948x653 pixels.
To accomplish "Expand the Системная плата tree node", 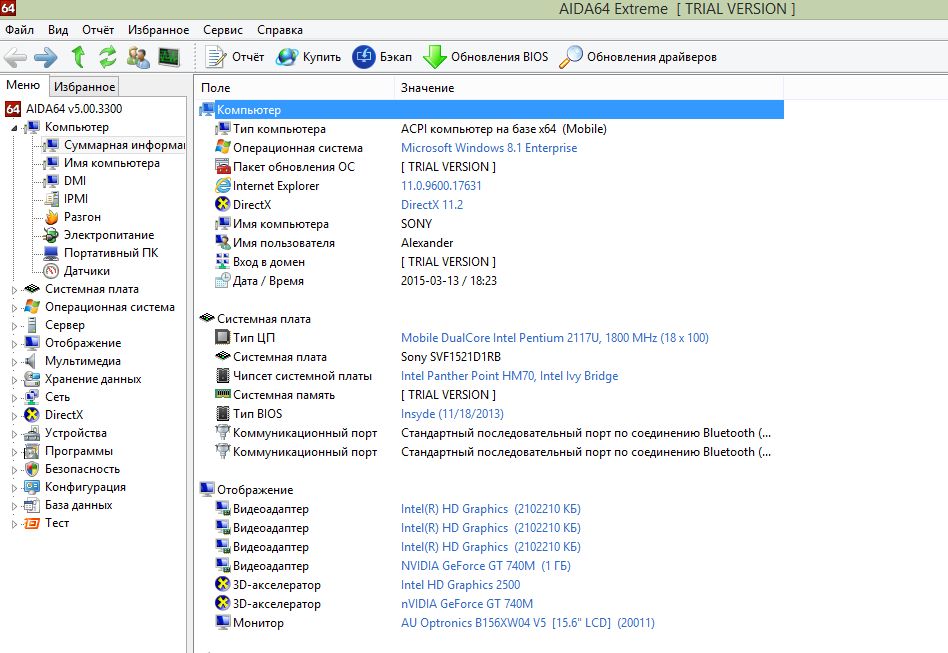I will pyautogui.click(x=14, y=290).
